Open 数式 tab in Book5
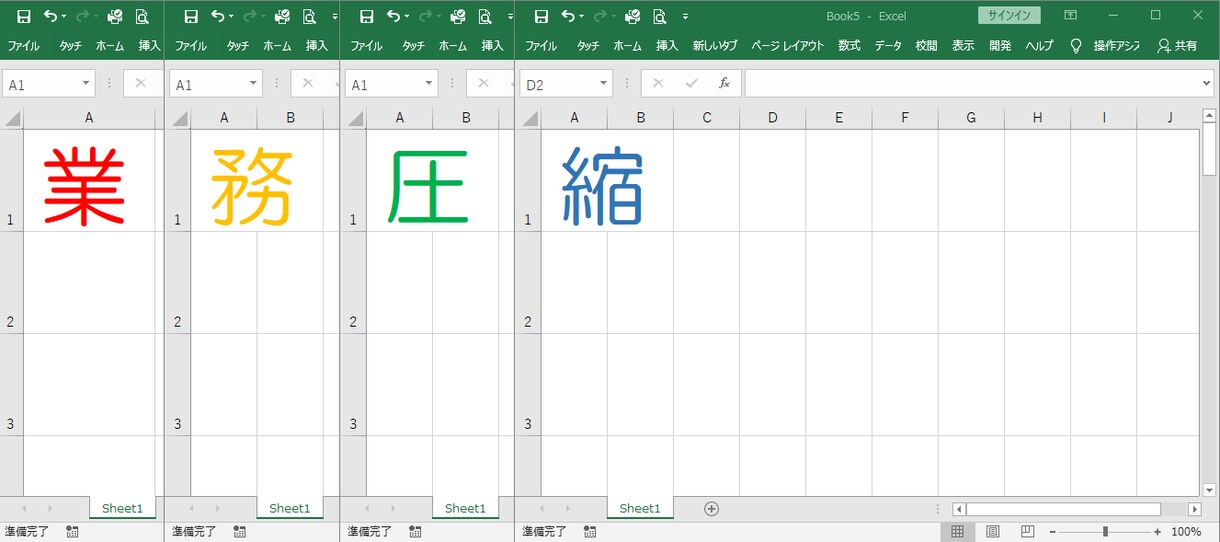 point(849,46)
